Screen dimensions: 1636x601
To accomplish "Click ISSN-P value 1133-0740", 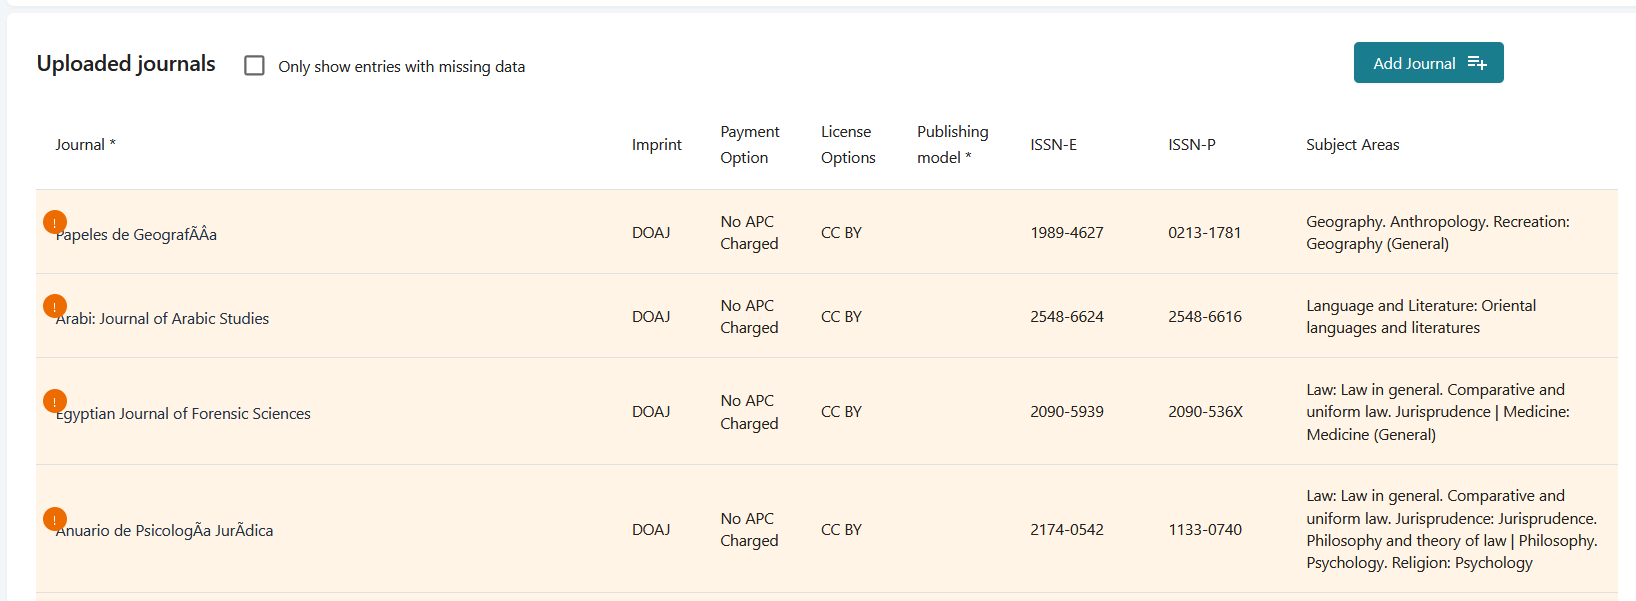I will 1205,530.
